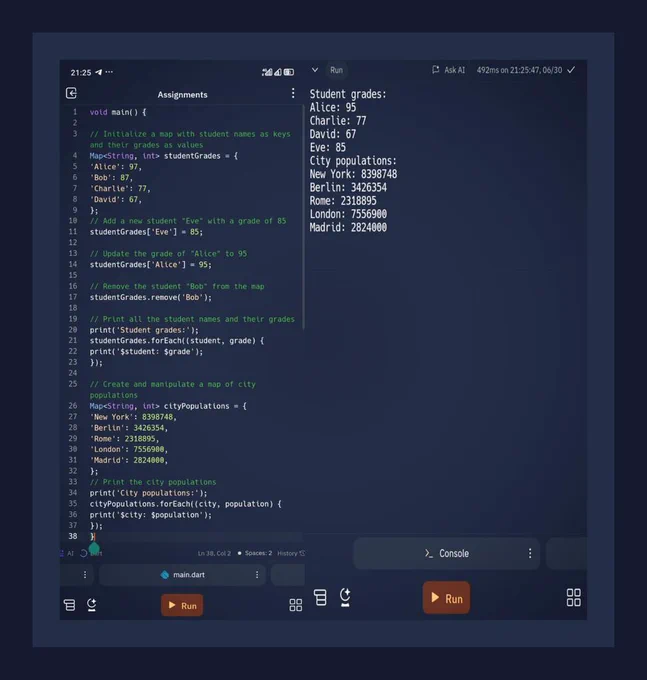This screenshot has width=647, height=680.
Task: Place cursor on line 1 void main()
Action: (118, 112)
